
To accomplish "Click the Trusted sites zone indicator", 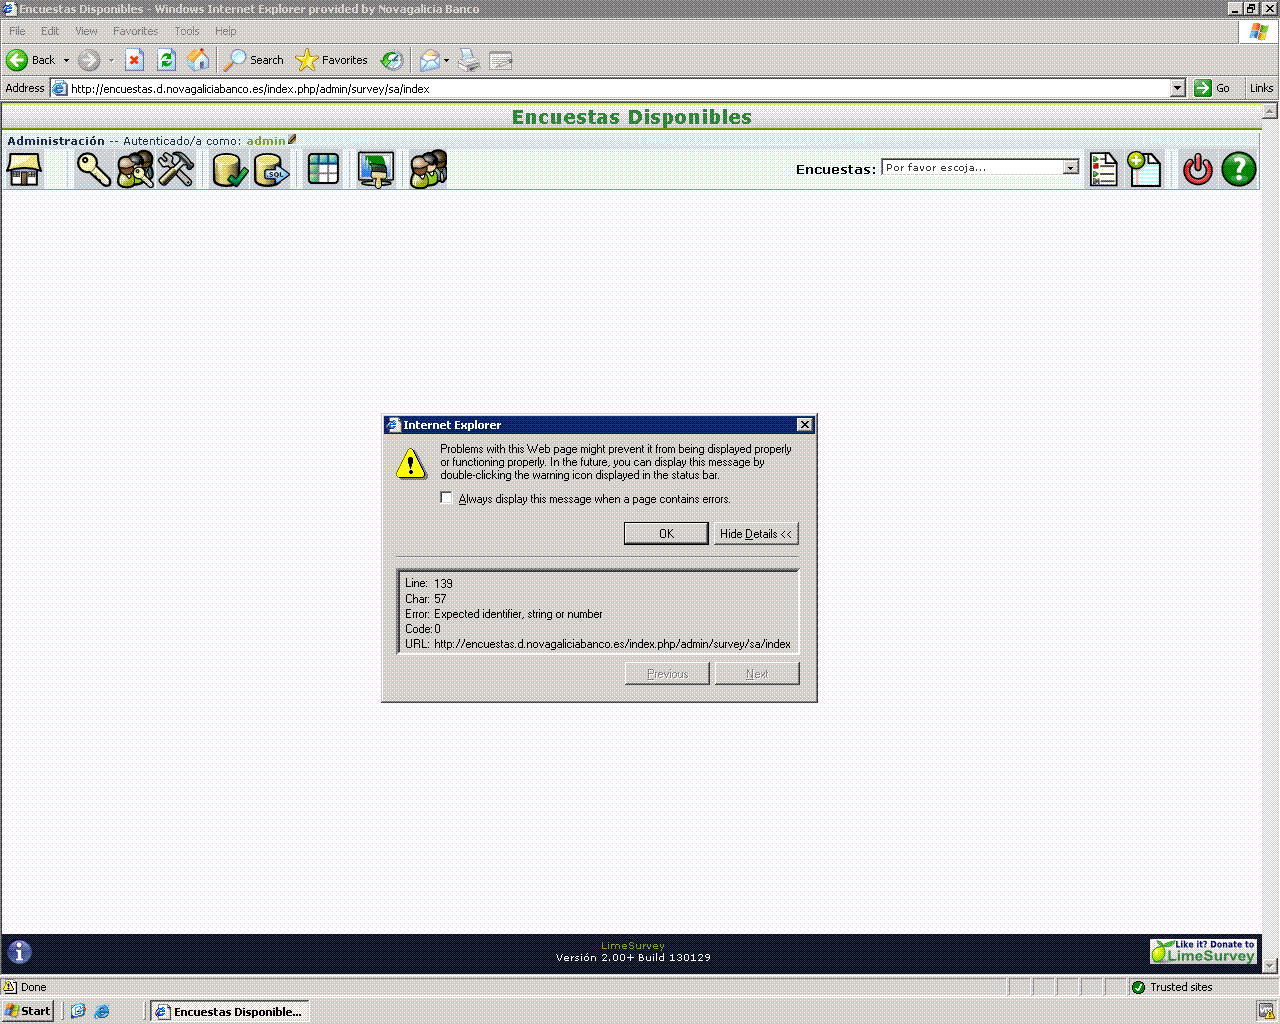I will pos(1172,987).
